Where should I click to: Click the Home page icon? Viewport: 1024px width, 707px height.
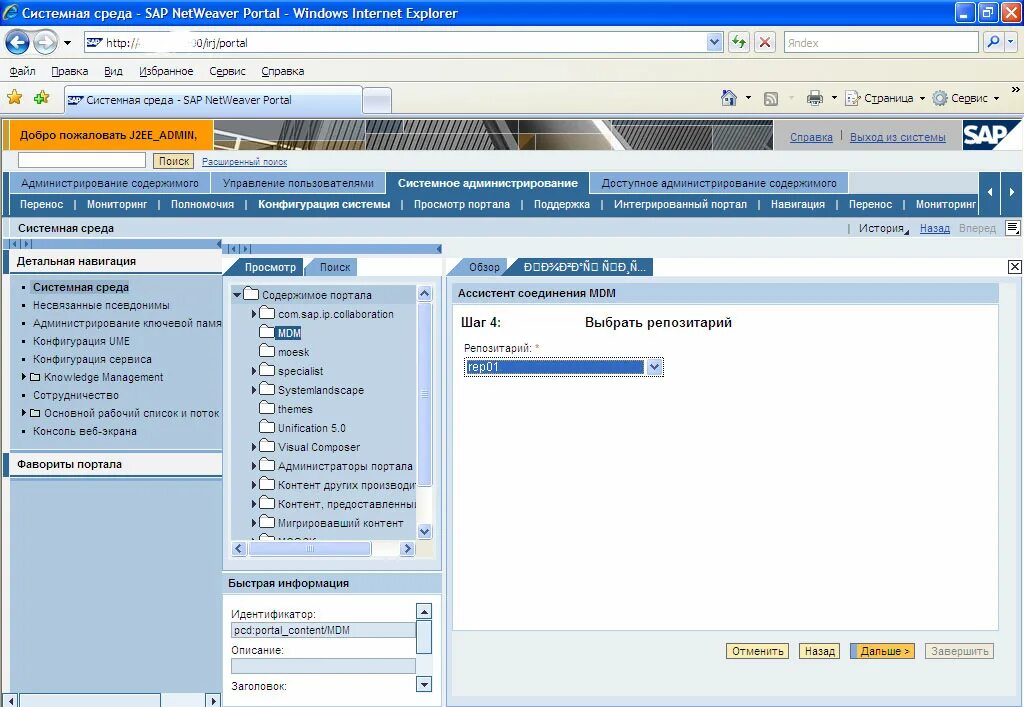[x=729, y=98]
